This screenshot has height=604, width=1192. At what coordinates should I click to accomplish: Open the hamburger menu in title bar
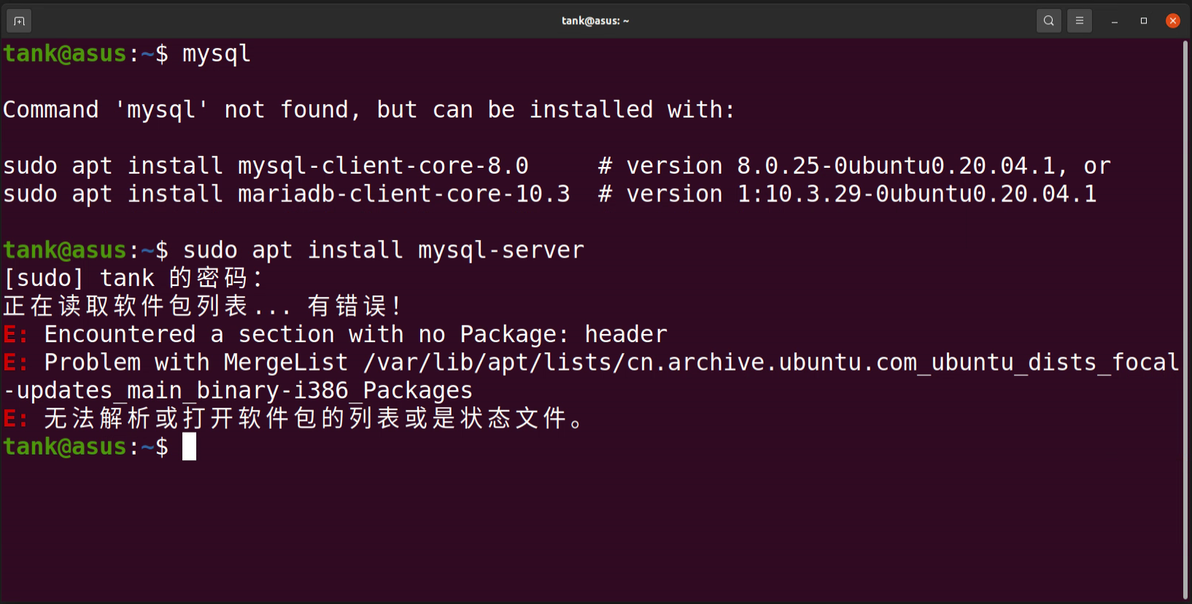coord(1079,21)
